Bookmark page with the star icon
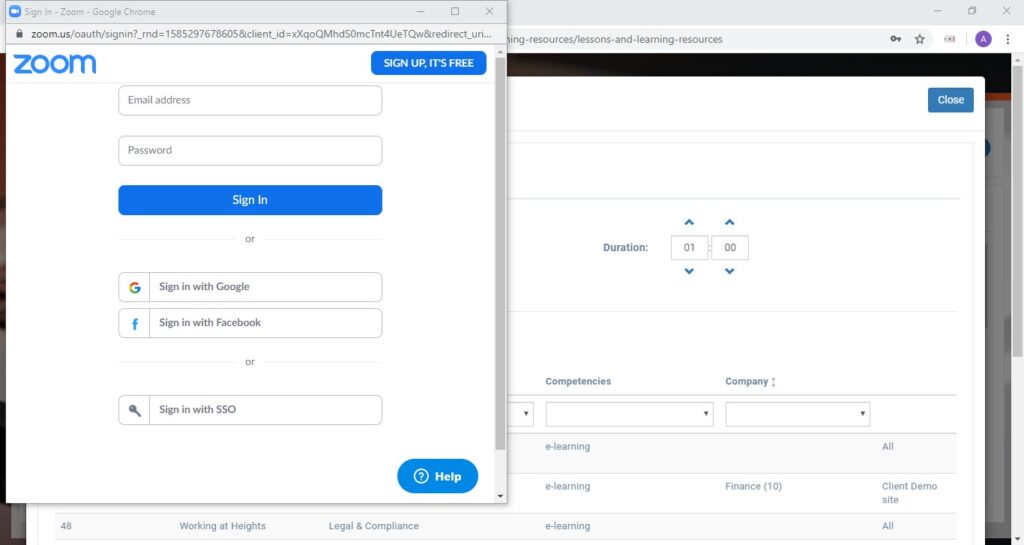 (920, 39)
